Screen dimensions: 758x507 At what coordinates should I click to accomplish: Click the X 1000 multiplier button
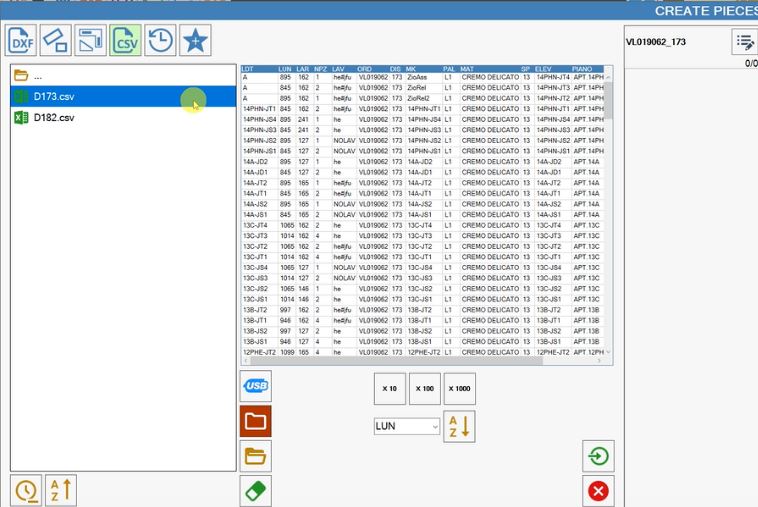point(460,389)
